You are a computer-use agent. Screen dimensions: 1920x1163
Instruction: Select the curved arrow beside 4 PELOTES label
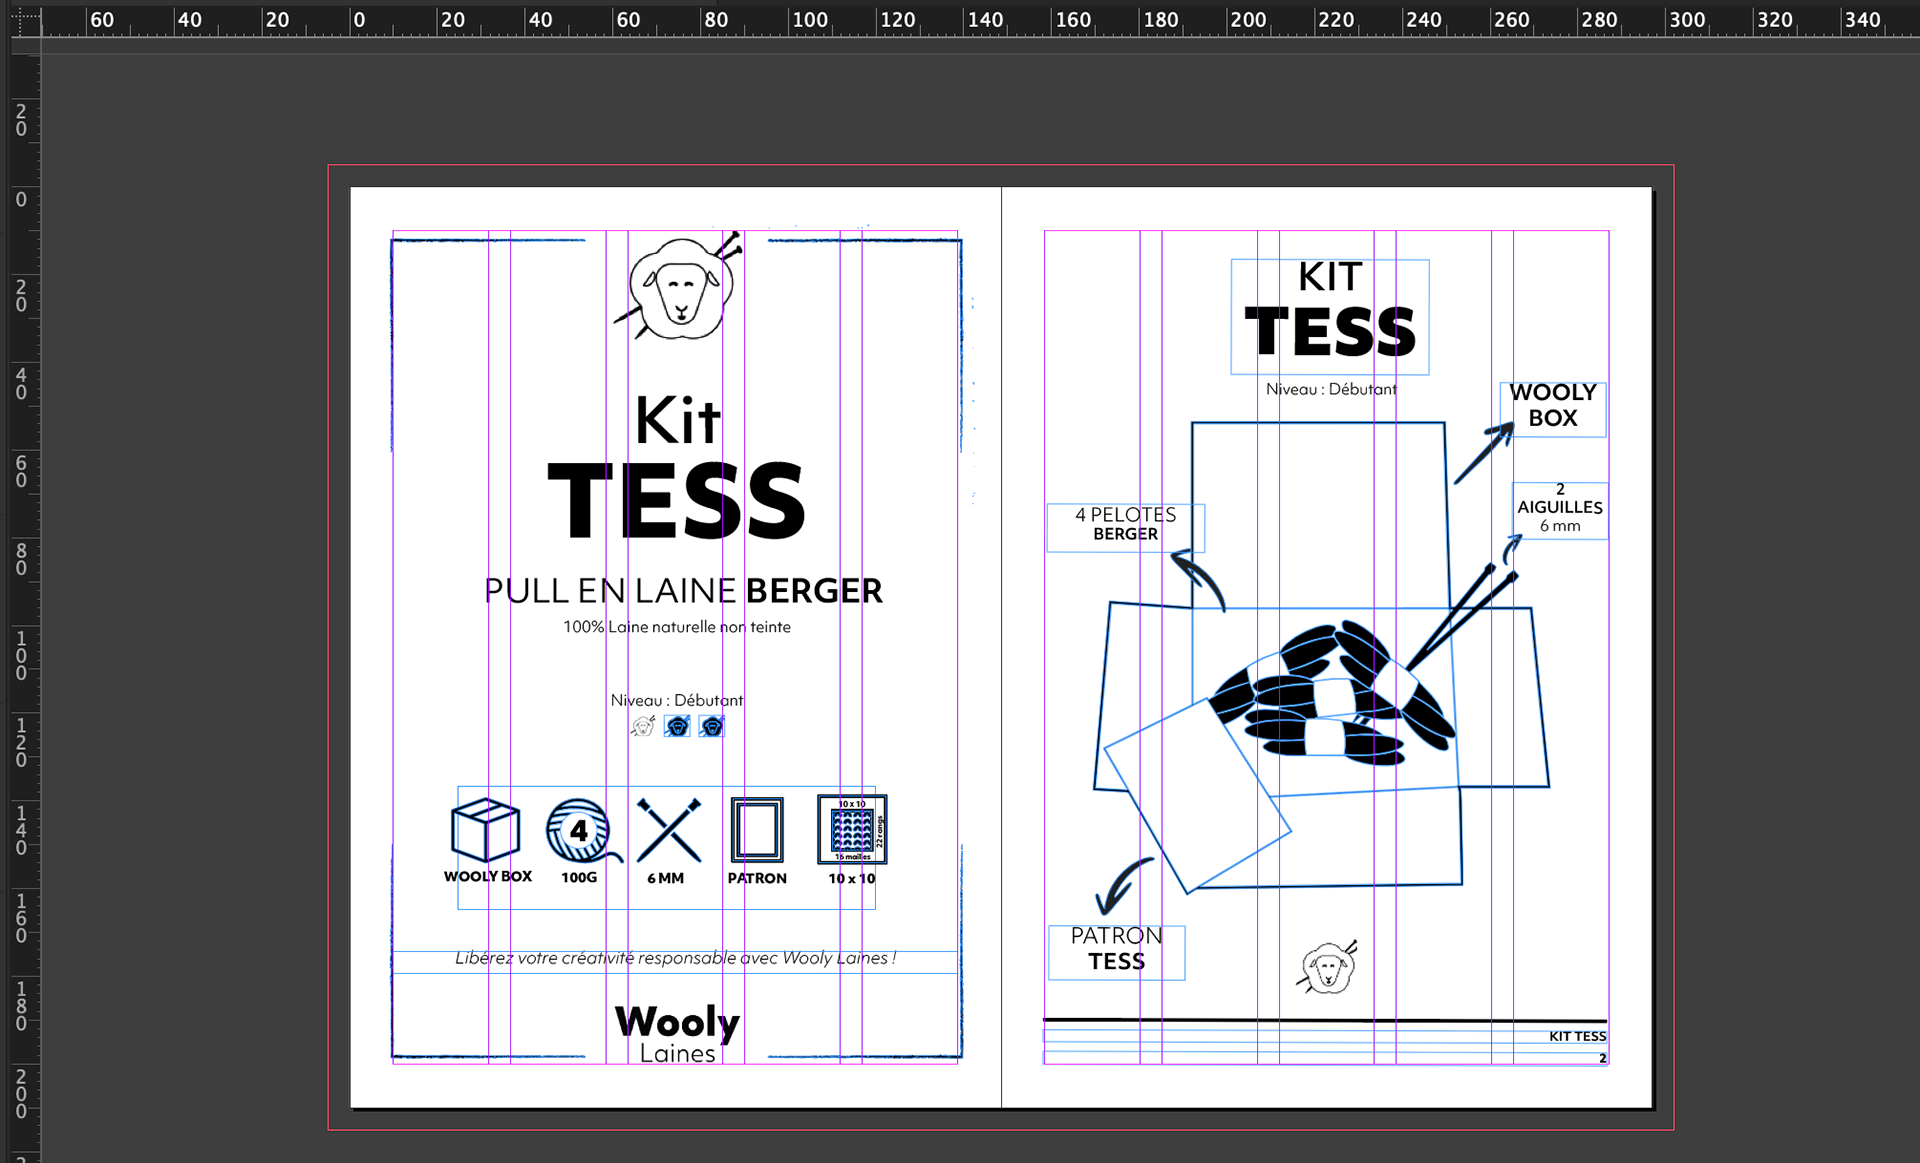[1198, 579]
